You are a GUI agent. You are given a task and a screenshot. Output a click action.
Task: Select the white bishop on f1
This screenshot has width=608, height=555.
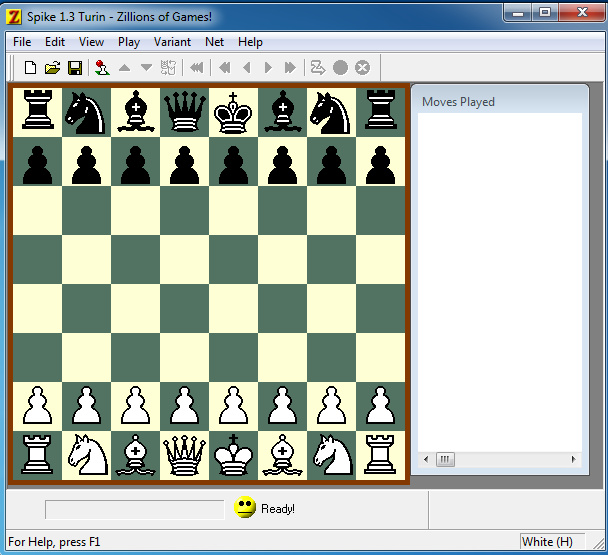pos(282,455)
